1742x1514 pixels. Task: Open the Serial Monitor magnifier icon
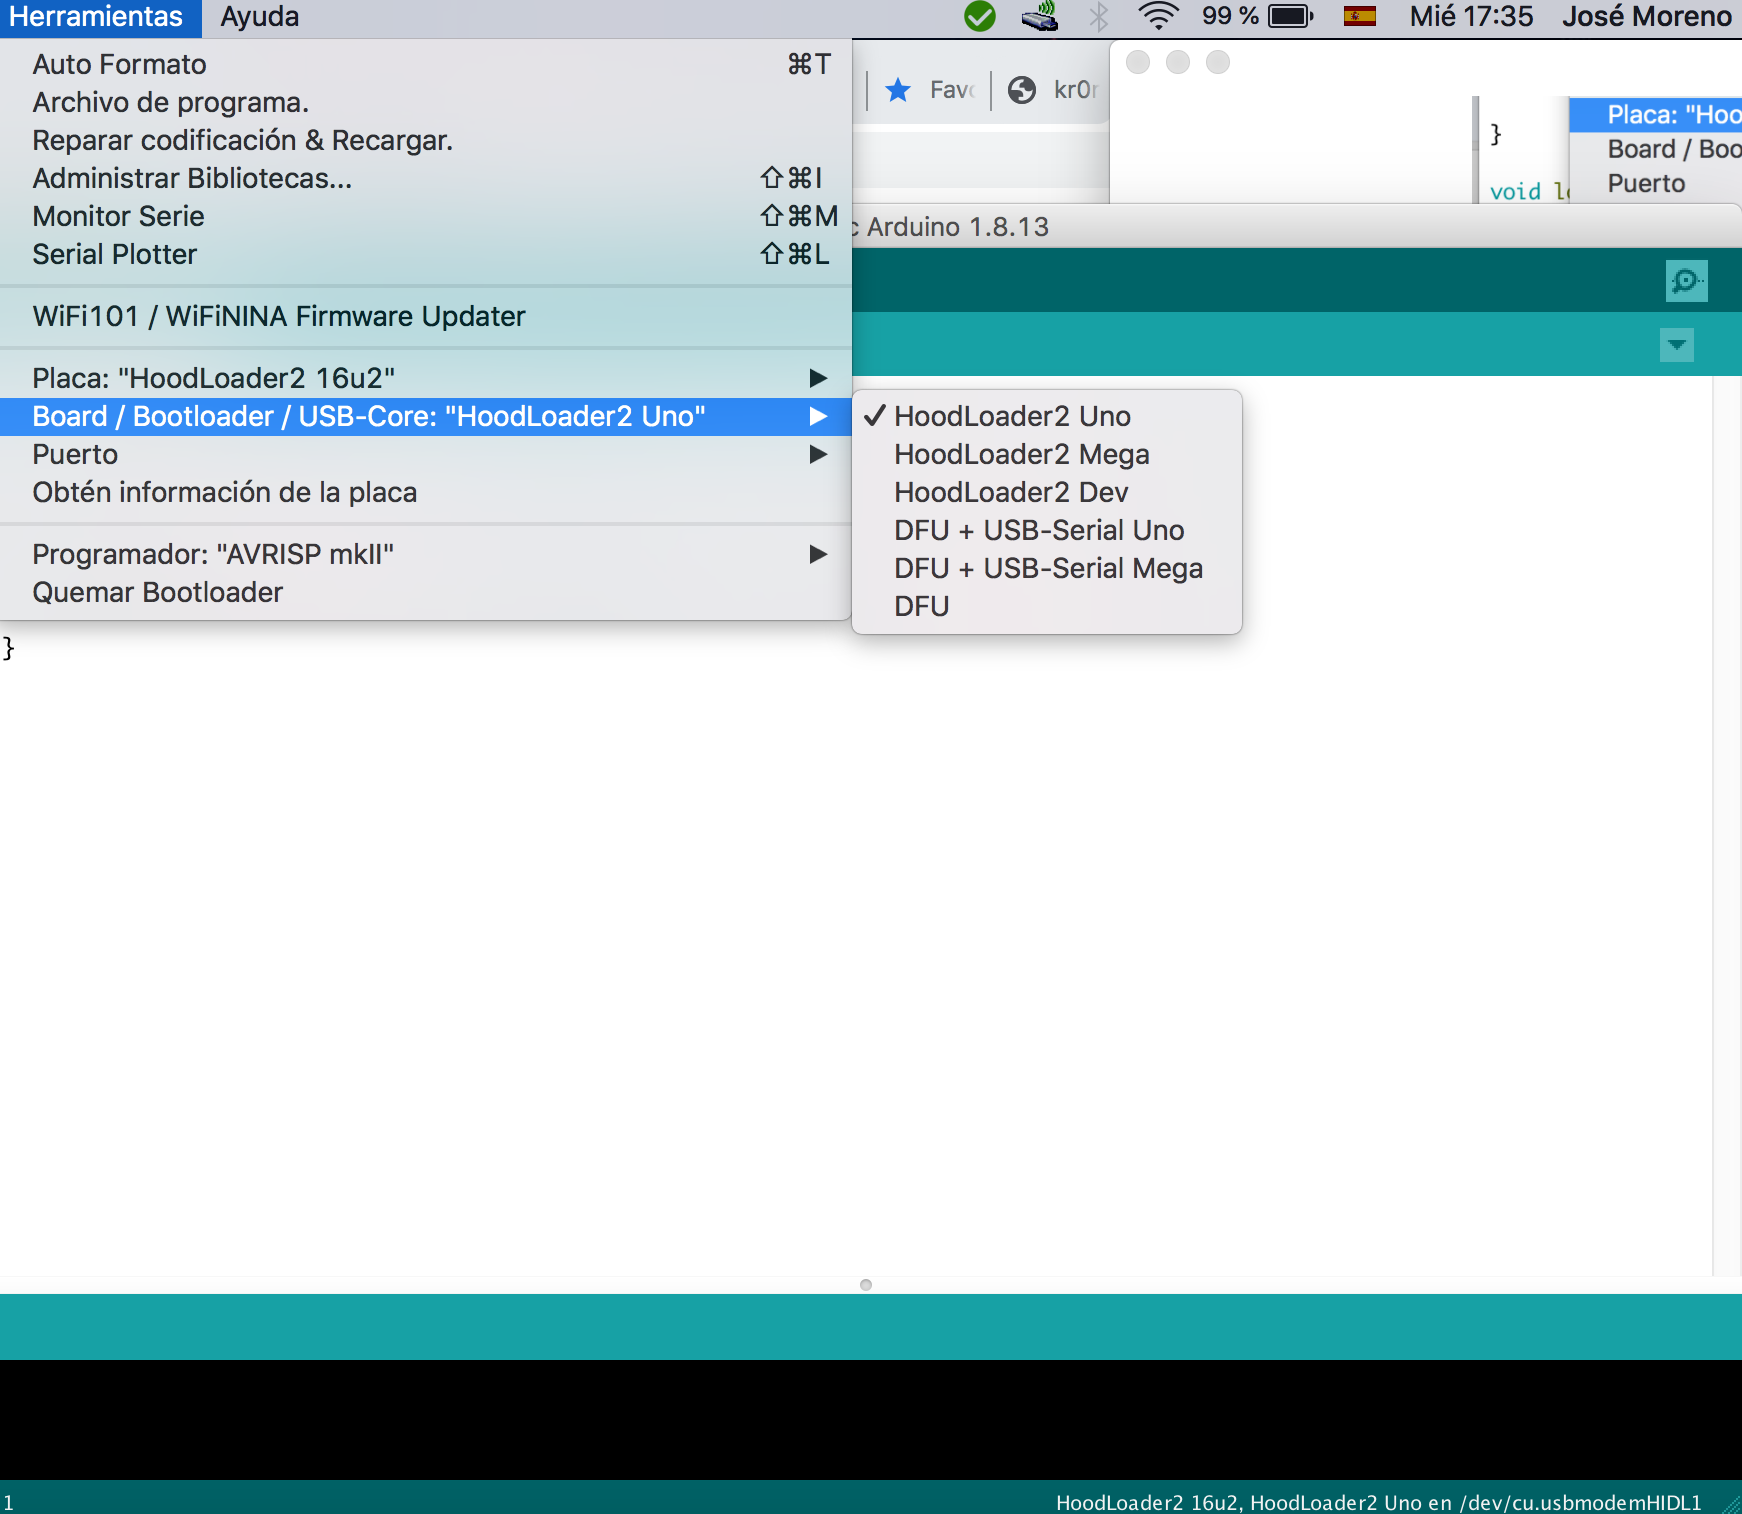pyautogui.click(x=1686, y=280)
